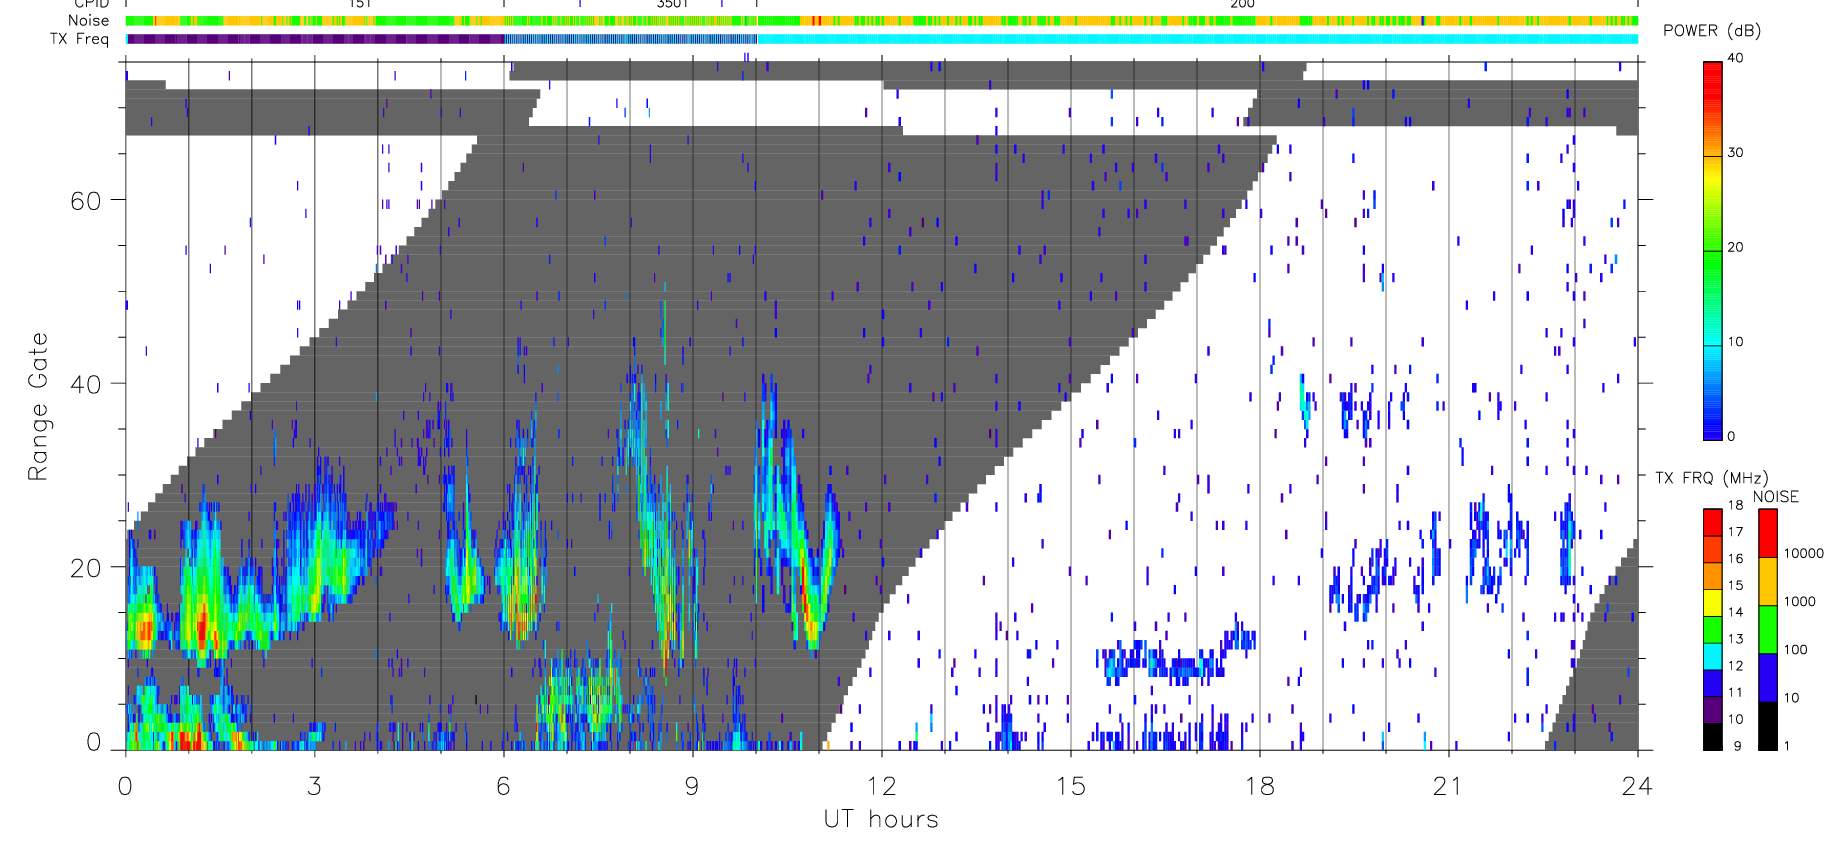1843x850 pixels.
Task: Click the "NOISE" legend title
Action: point(1776,497)
